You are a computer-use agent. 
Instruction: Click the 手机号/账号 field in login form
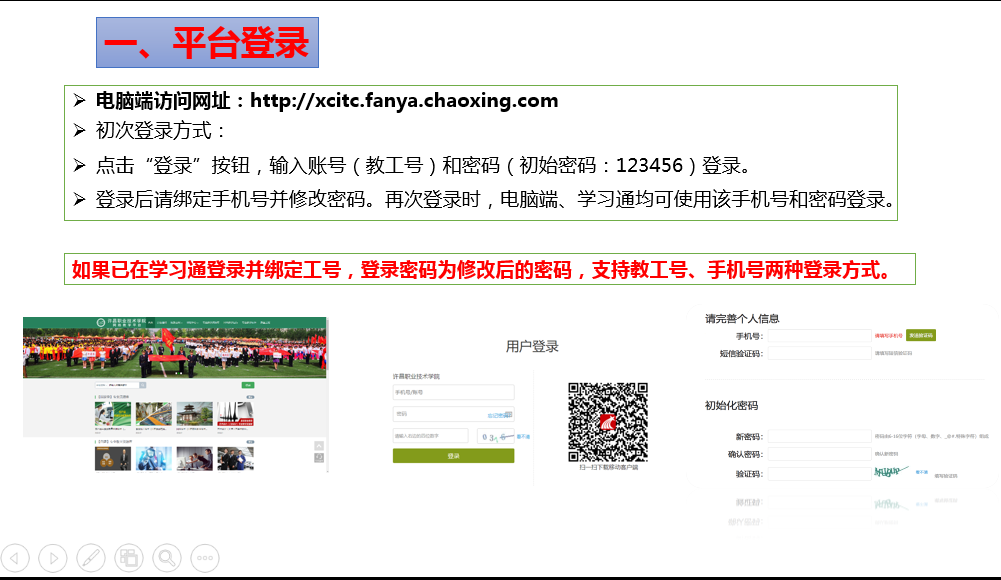453,392
